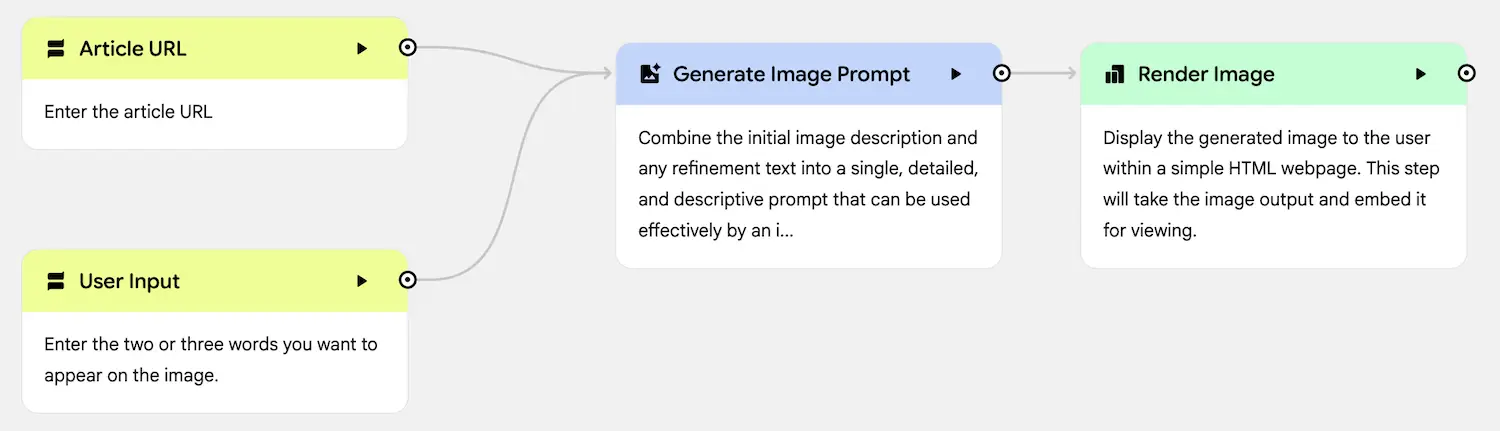Click the User Input node input icon
This screenshot has width=1500, height=431.
pyautogui.click(x=56, y=281)
